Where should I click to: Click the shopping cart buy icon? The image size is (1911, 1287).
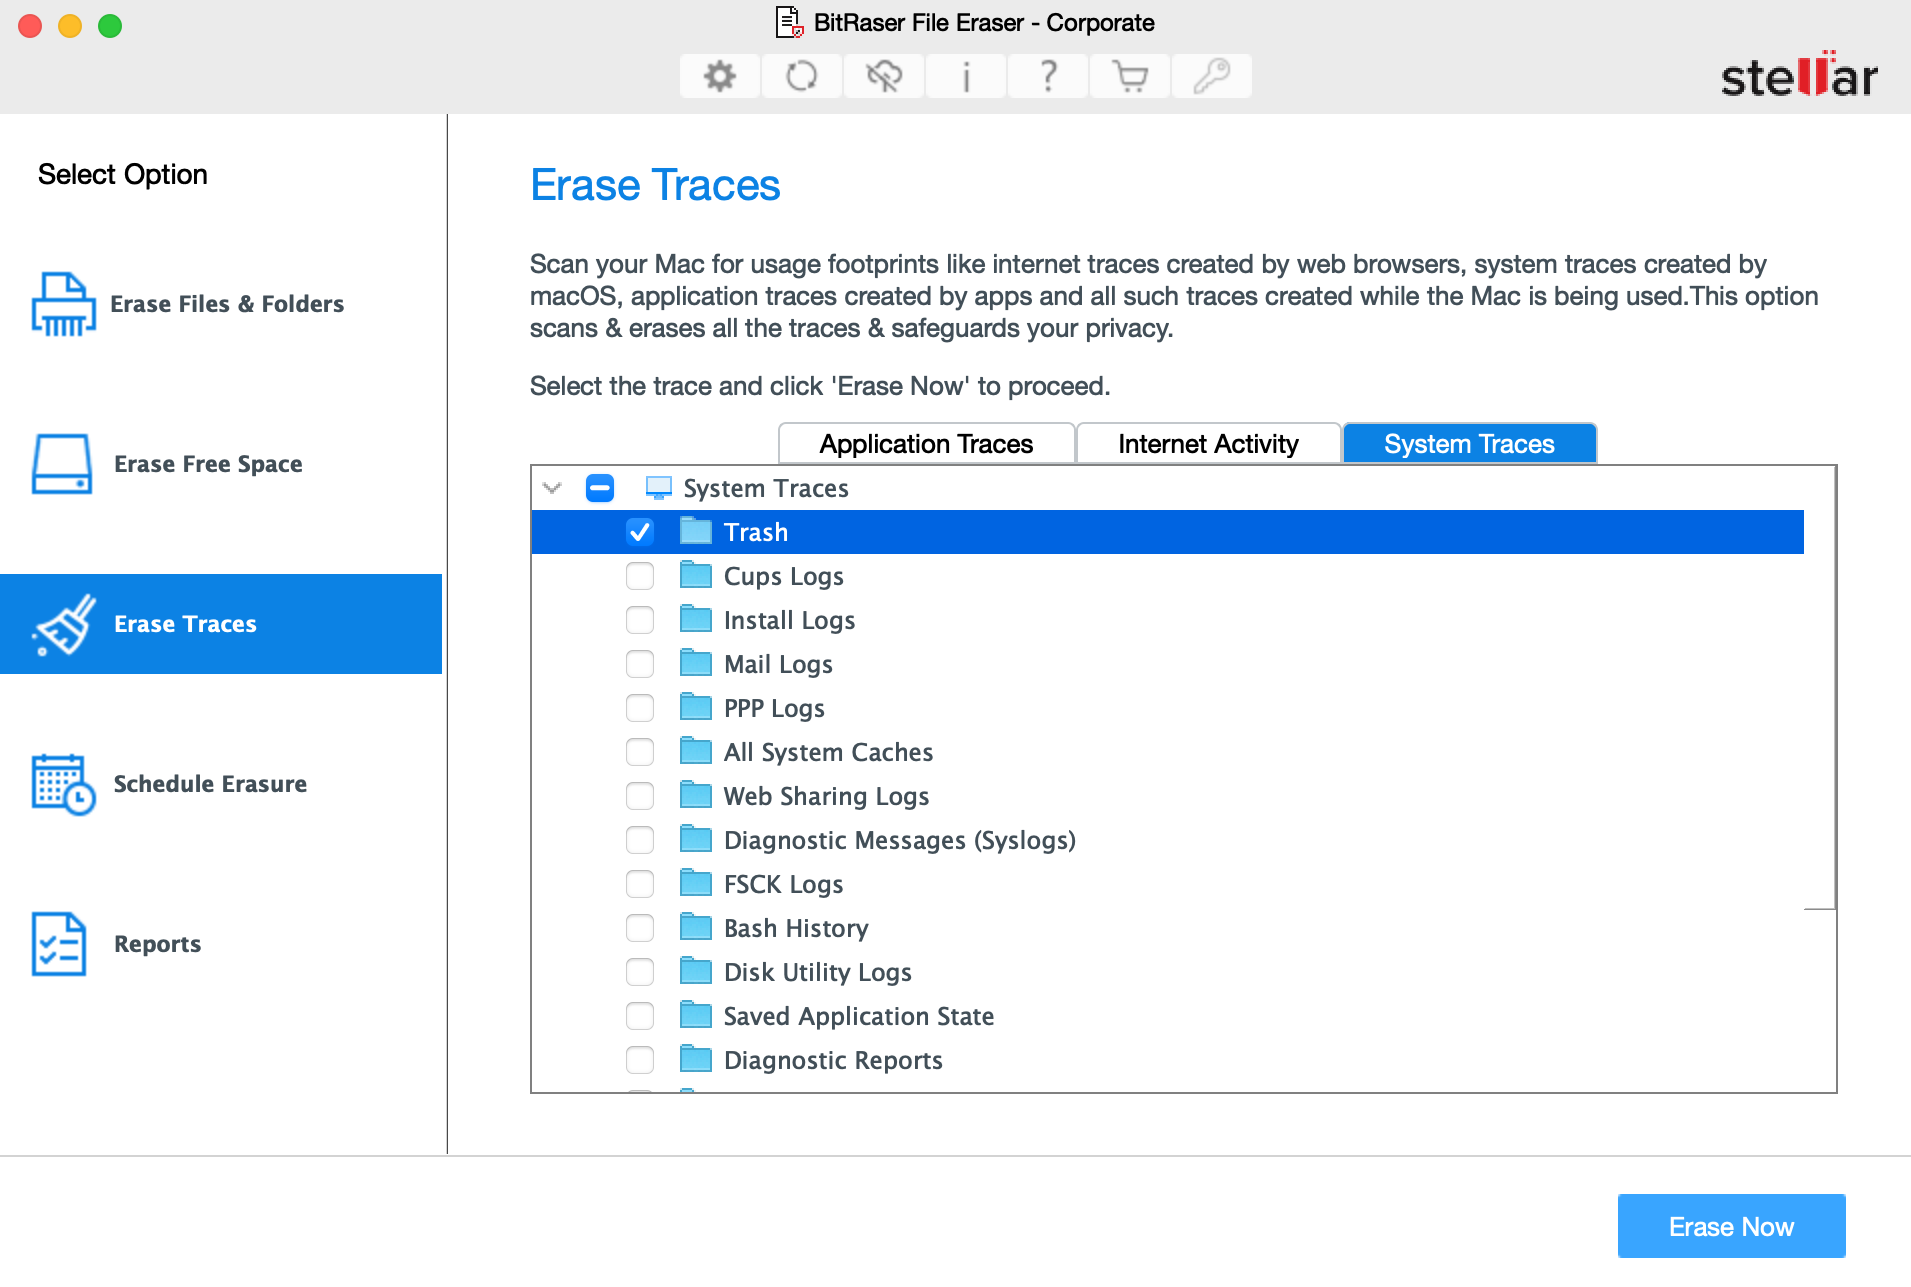[x=1130, y=76]
